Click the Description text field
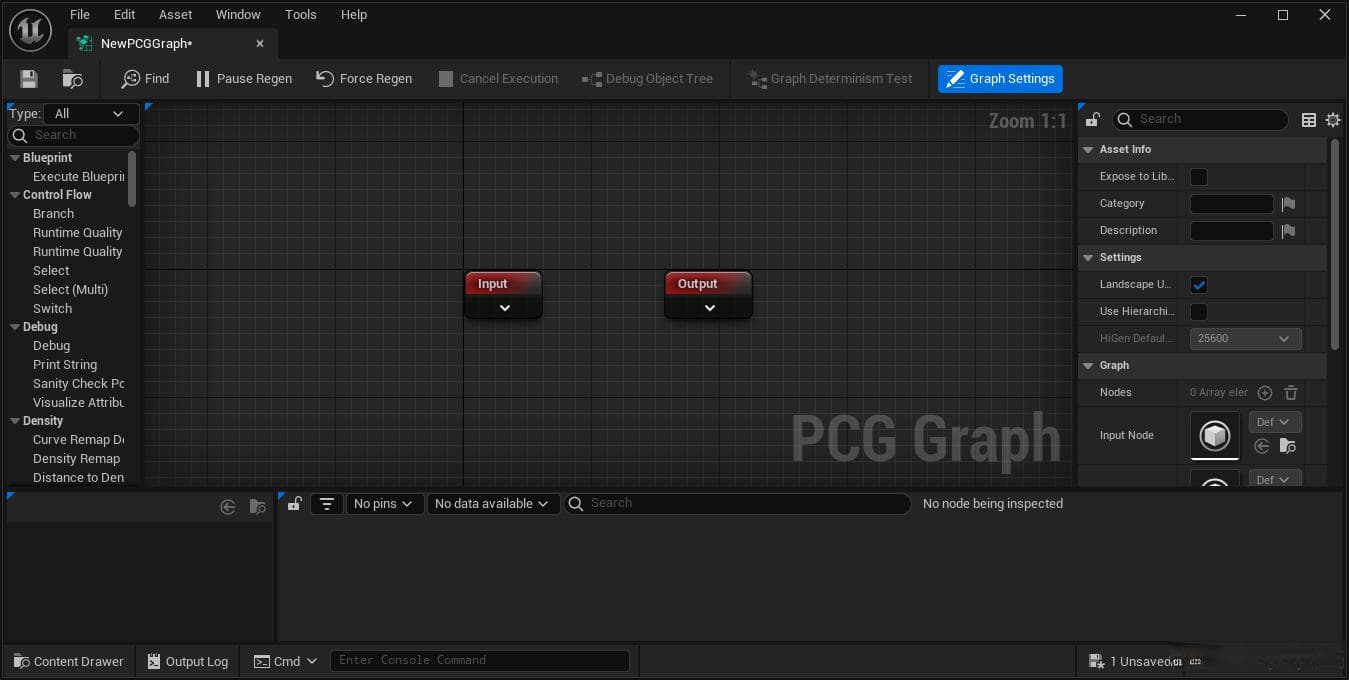Screen dimensions: 1349x680 point(1231,231)
